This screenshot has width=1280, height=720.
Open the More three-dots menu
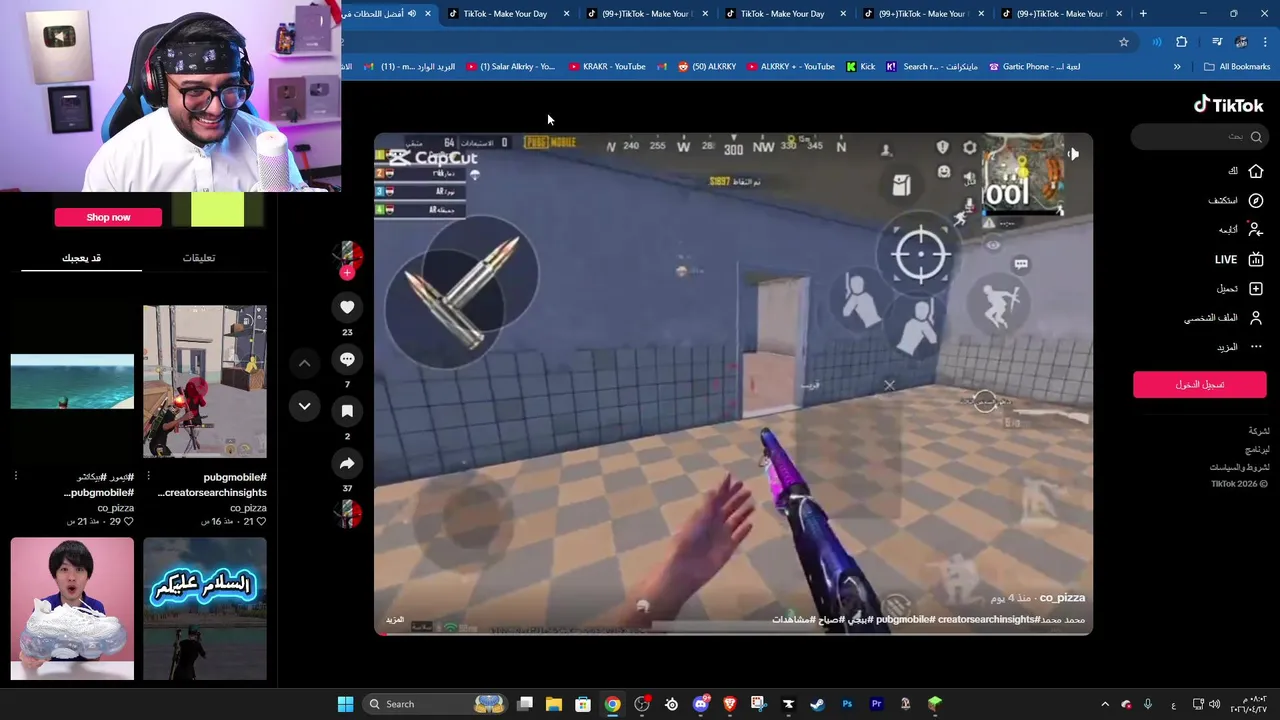[x=1256, y=347]
